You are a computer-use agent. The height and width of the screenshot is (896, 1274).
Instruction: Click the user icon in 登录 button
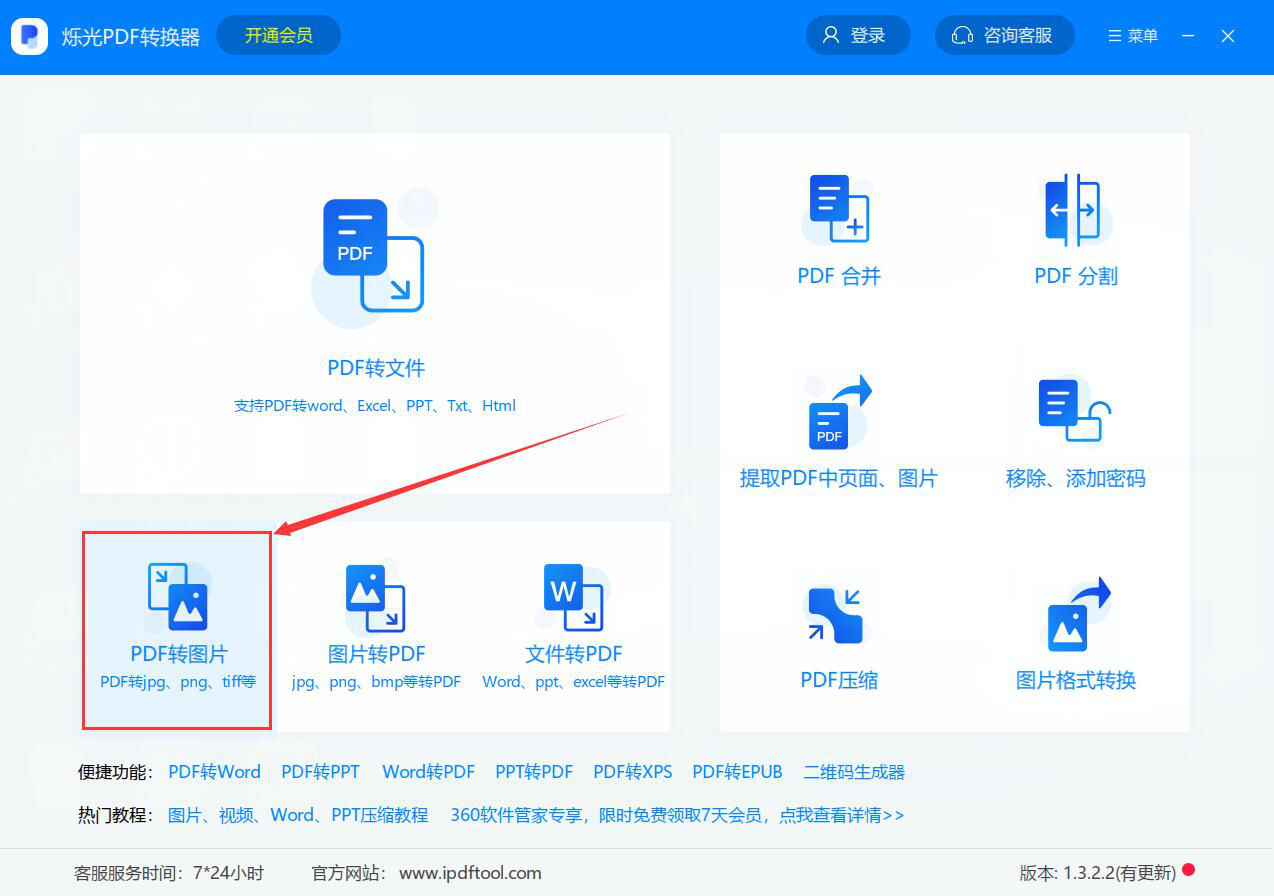tap(831, 35)
